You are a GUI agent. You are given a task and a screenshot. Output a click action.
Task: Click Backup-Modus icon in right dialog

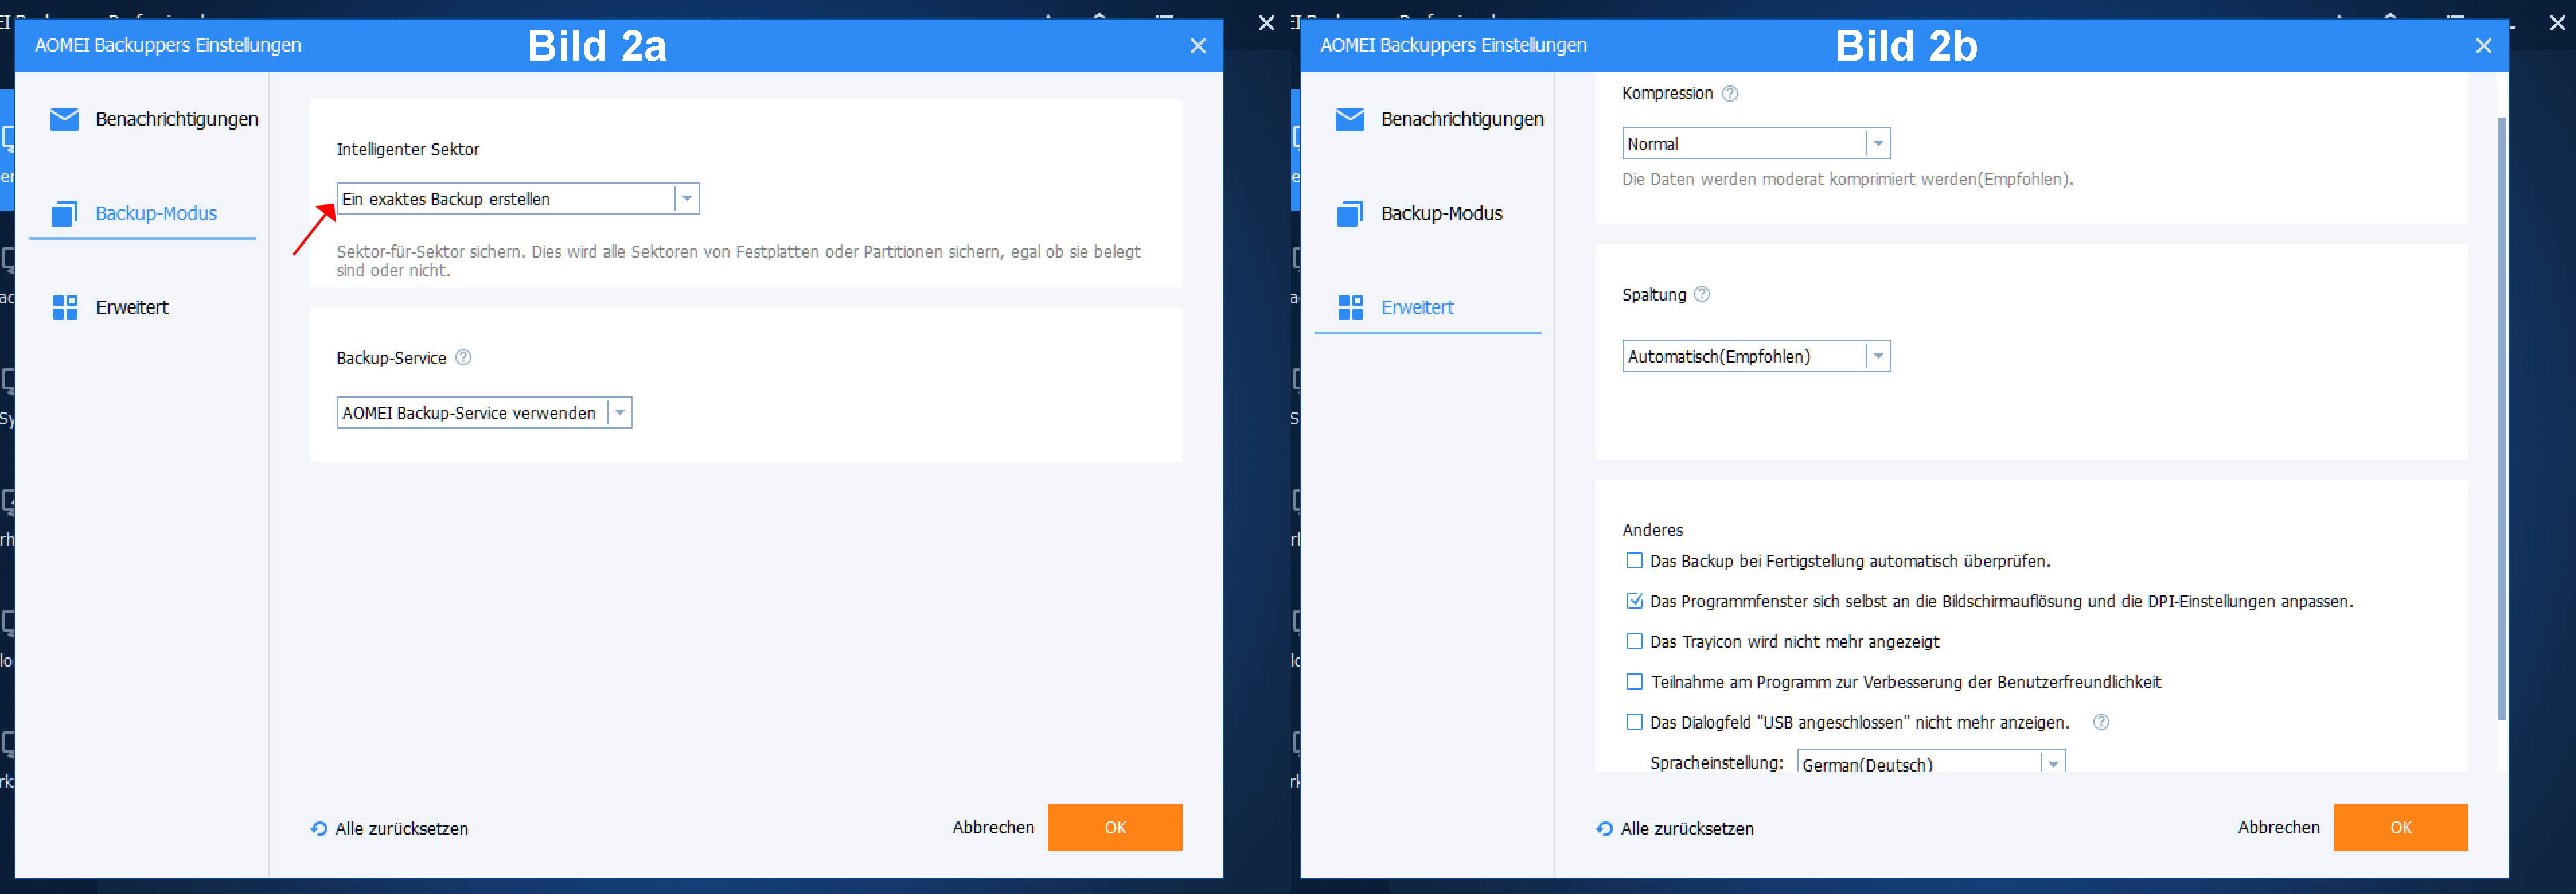[1350, 213]
